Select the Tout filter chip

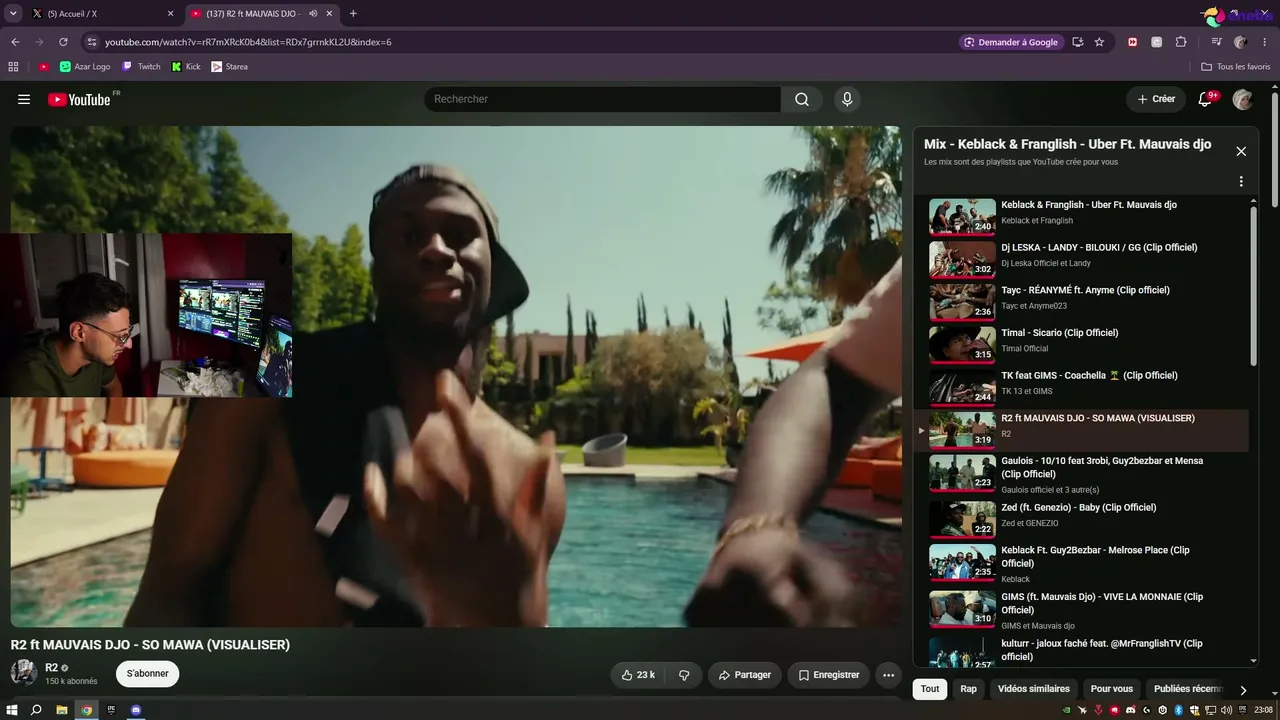(930, 689)
